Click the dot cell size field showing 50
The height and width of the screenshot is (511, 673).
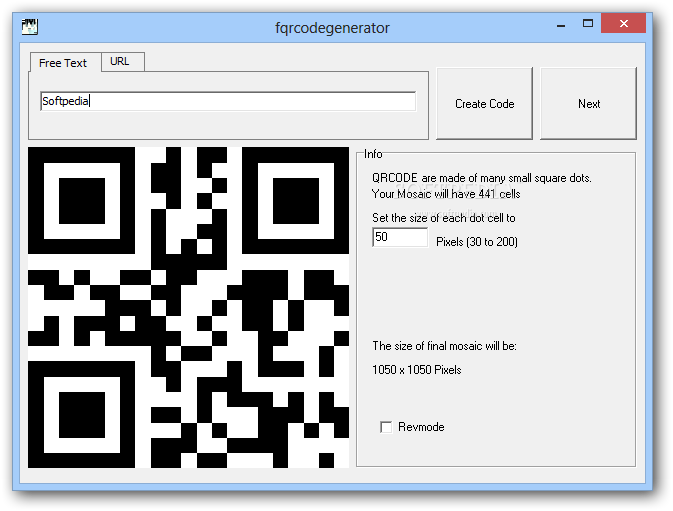pos(400,237)
